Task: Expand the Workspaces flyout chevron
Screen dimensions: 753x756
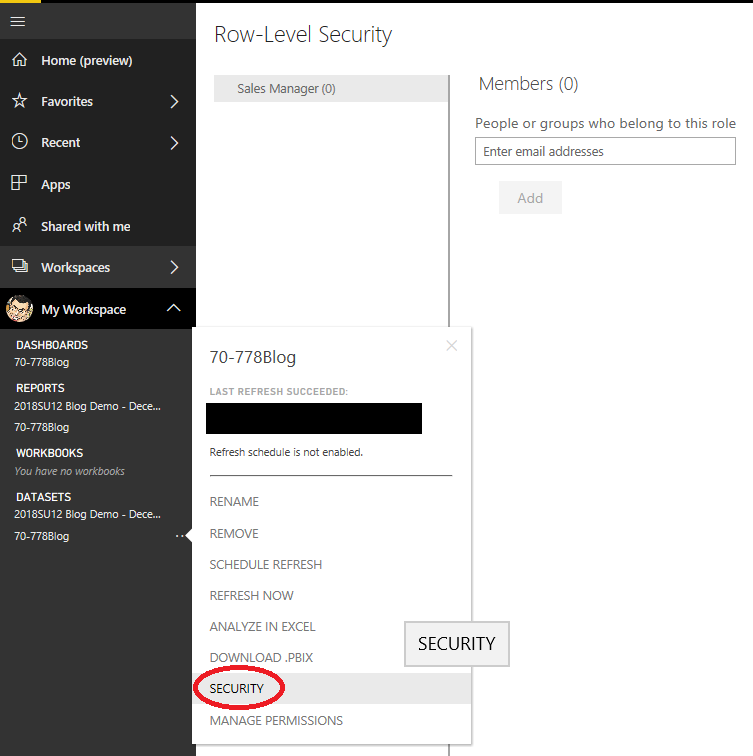Action: tap(174, 267)
